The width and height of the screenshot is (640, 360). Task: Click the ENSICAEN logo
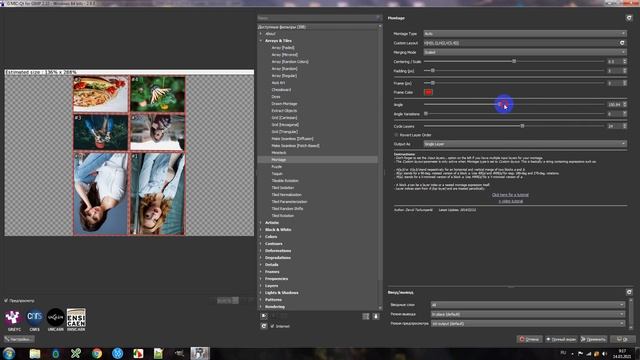pyautogui.click(x=76, y=318)
